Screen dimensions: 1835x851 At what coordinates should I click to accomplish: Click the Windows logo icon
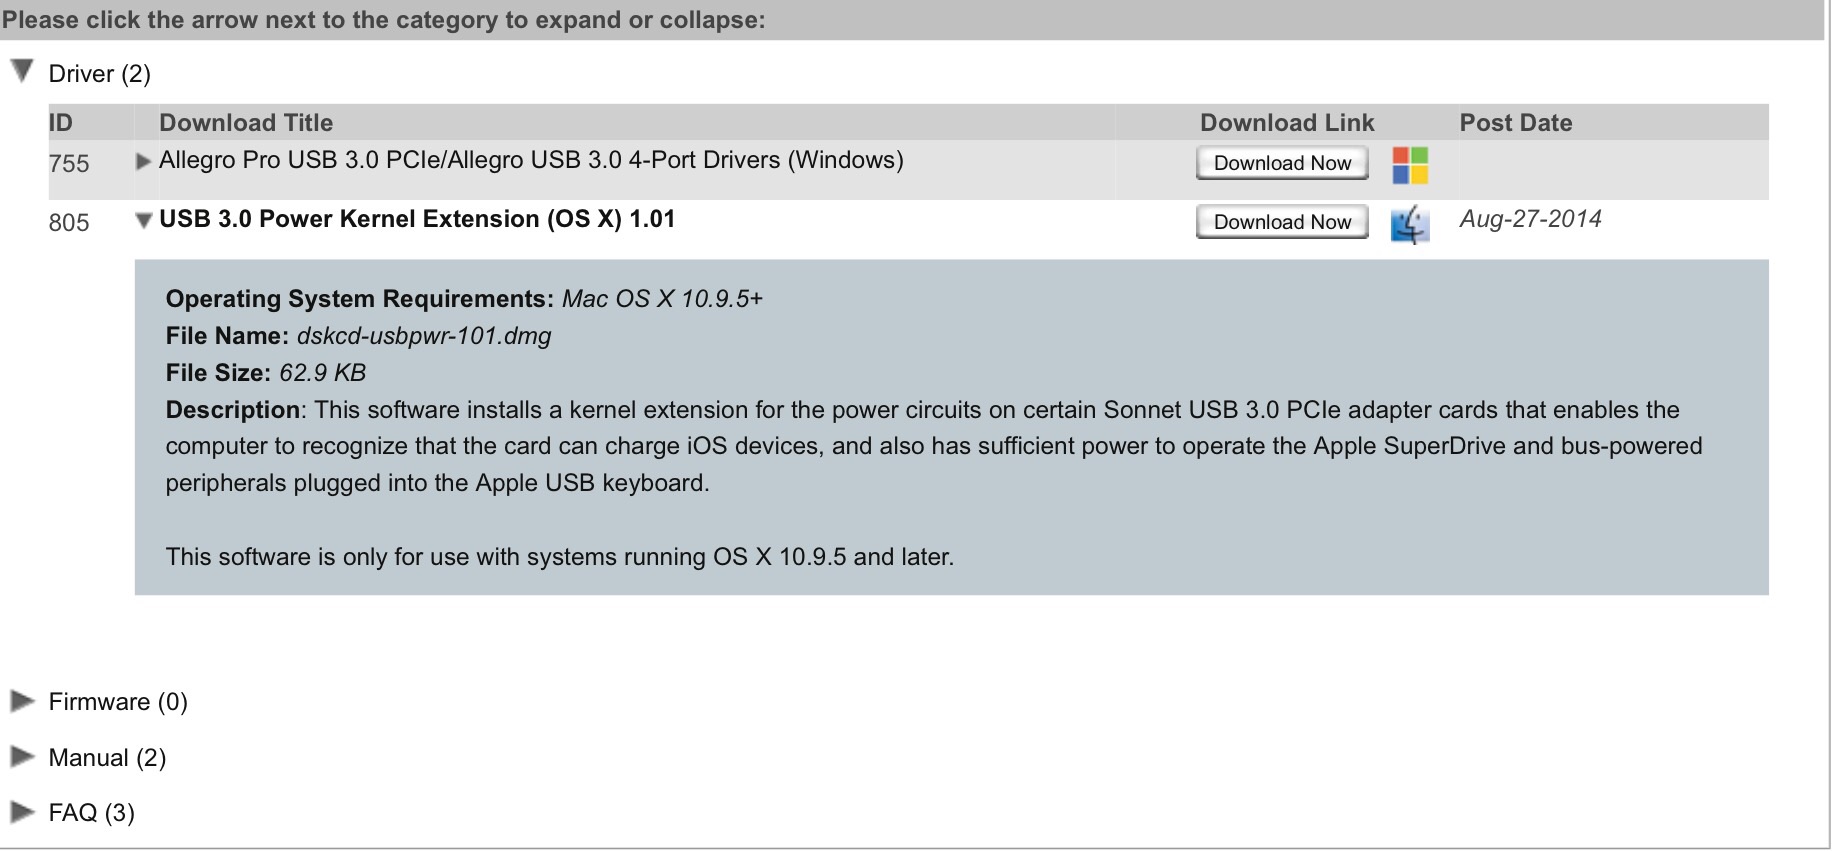point(1410,165)
